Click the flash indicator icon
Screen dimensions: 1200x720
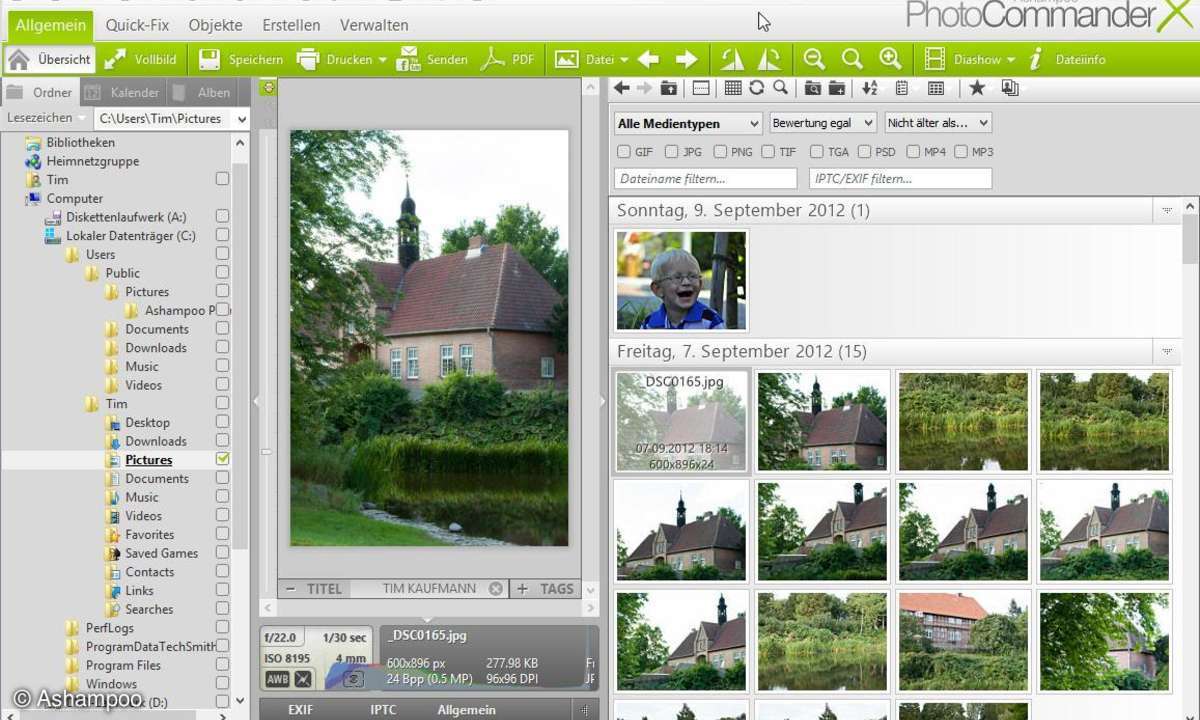click(x=303, y=679)
